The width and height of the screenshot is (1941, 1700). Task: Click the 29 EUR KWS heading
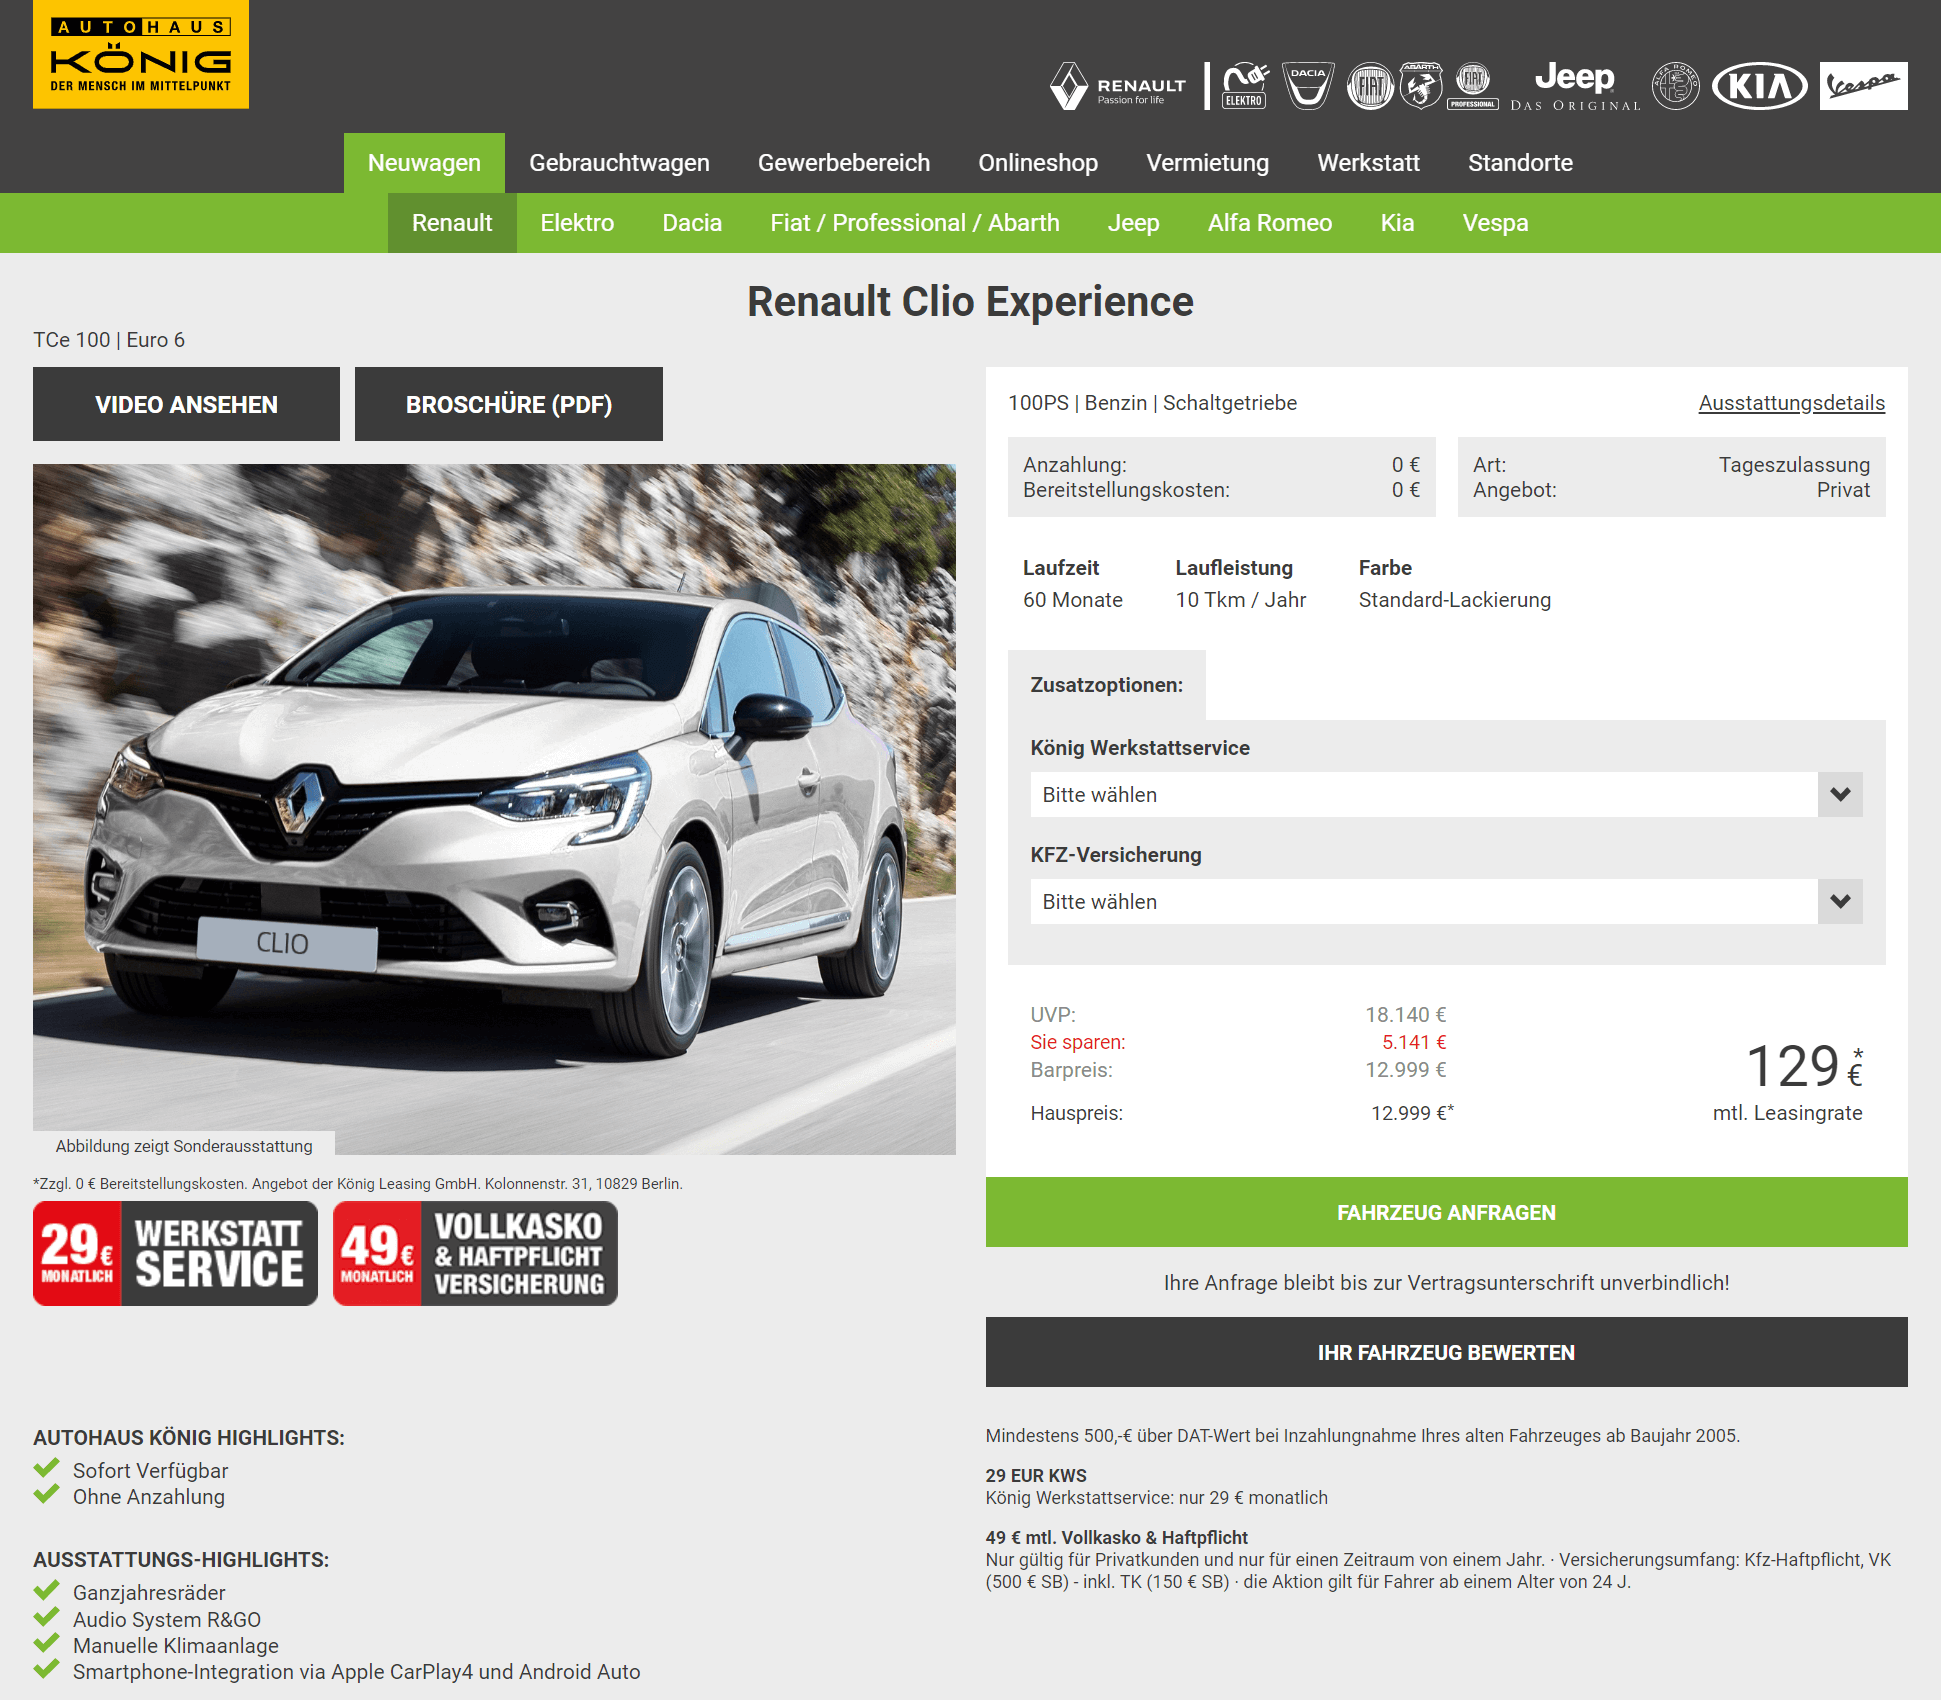pyautogui.click(x=1036, y=1476)
